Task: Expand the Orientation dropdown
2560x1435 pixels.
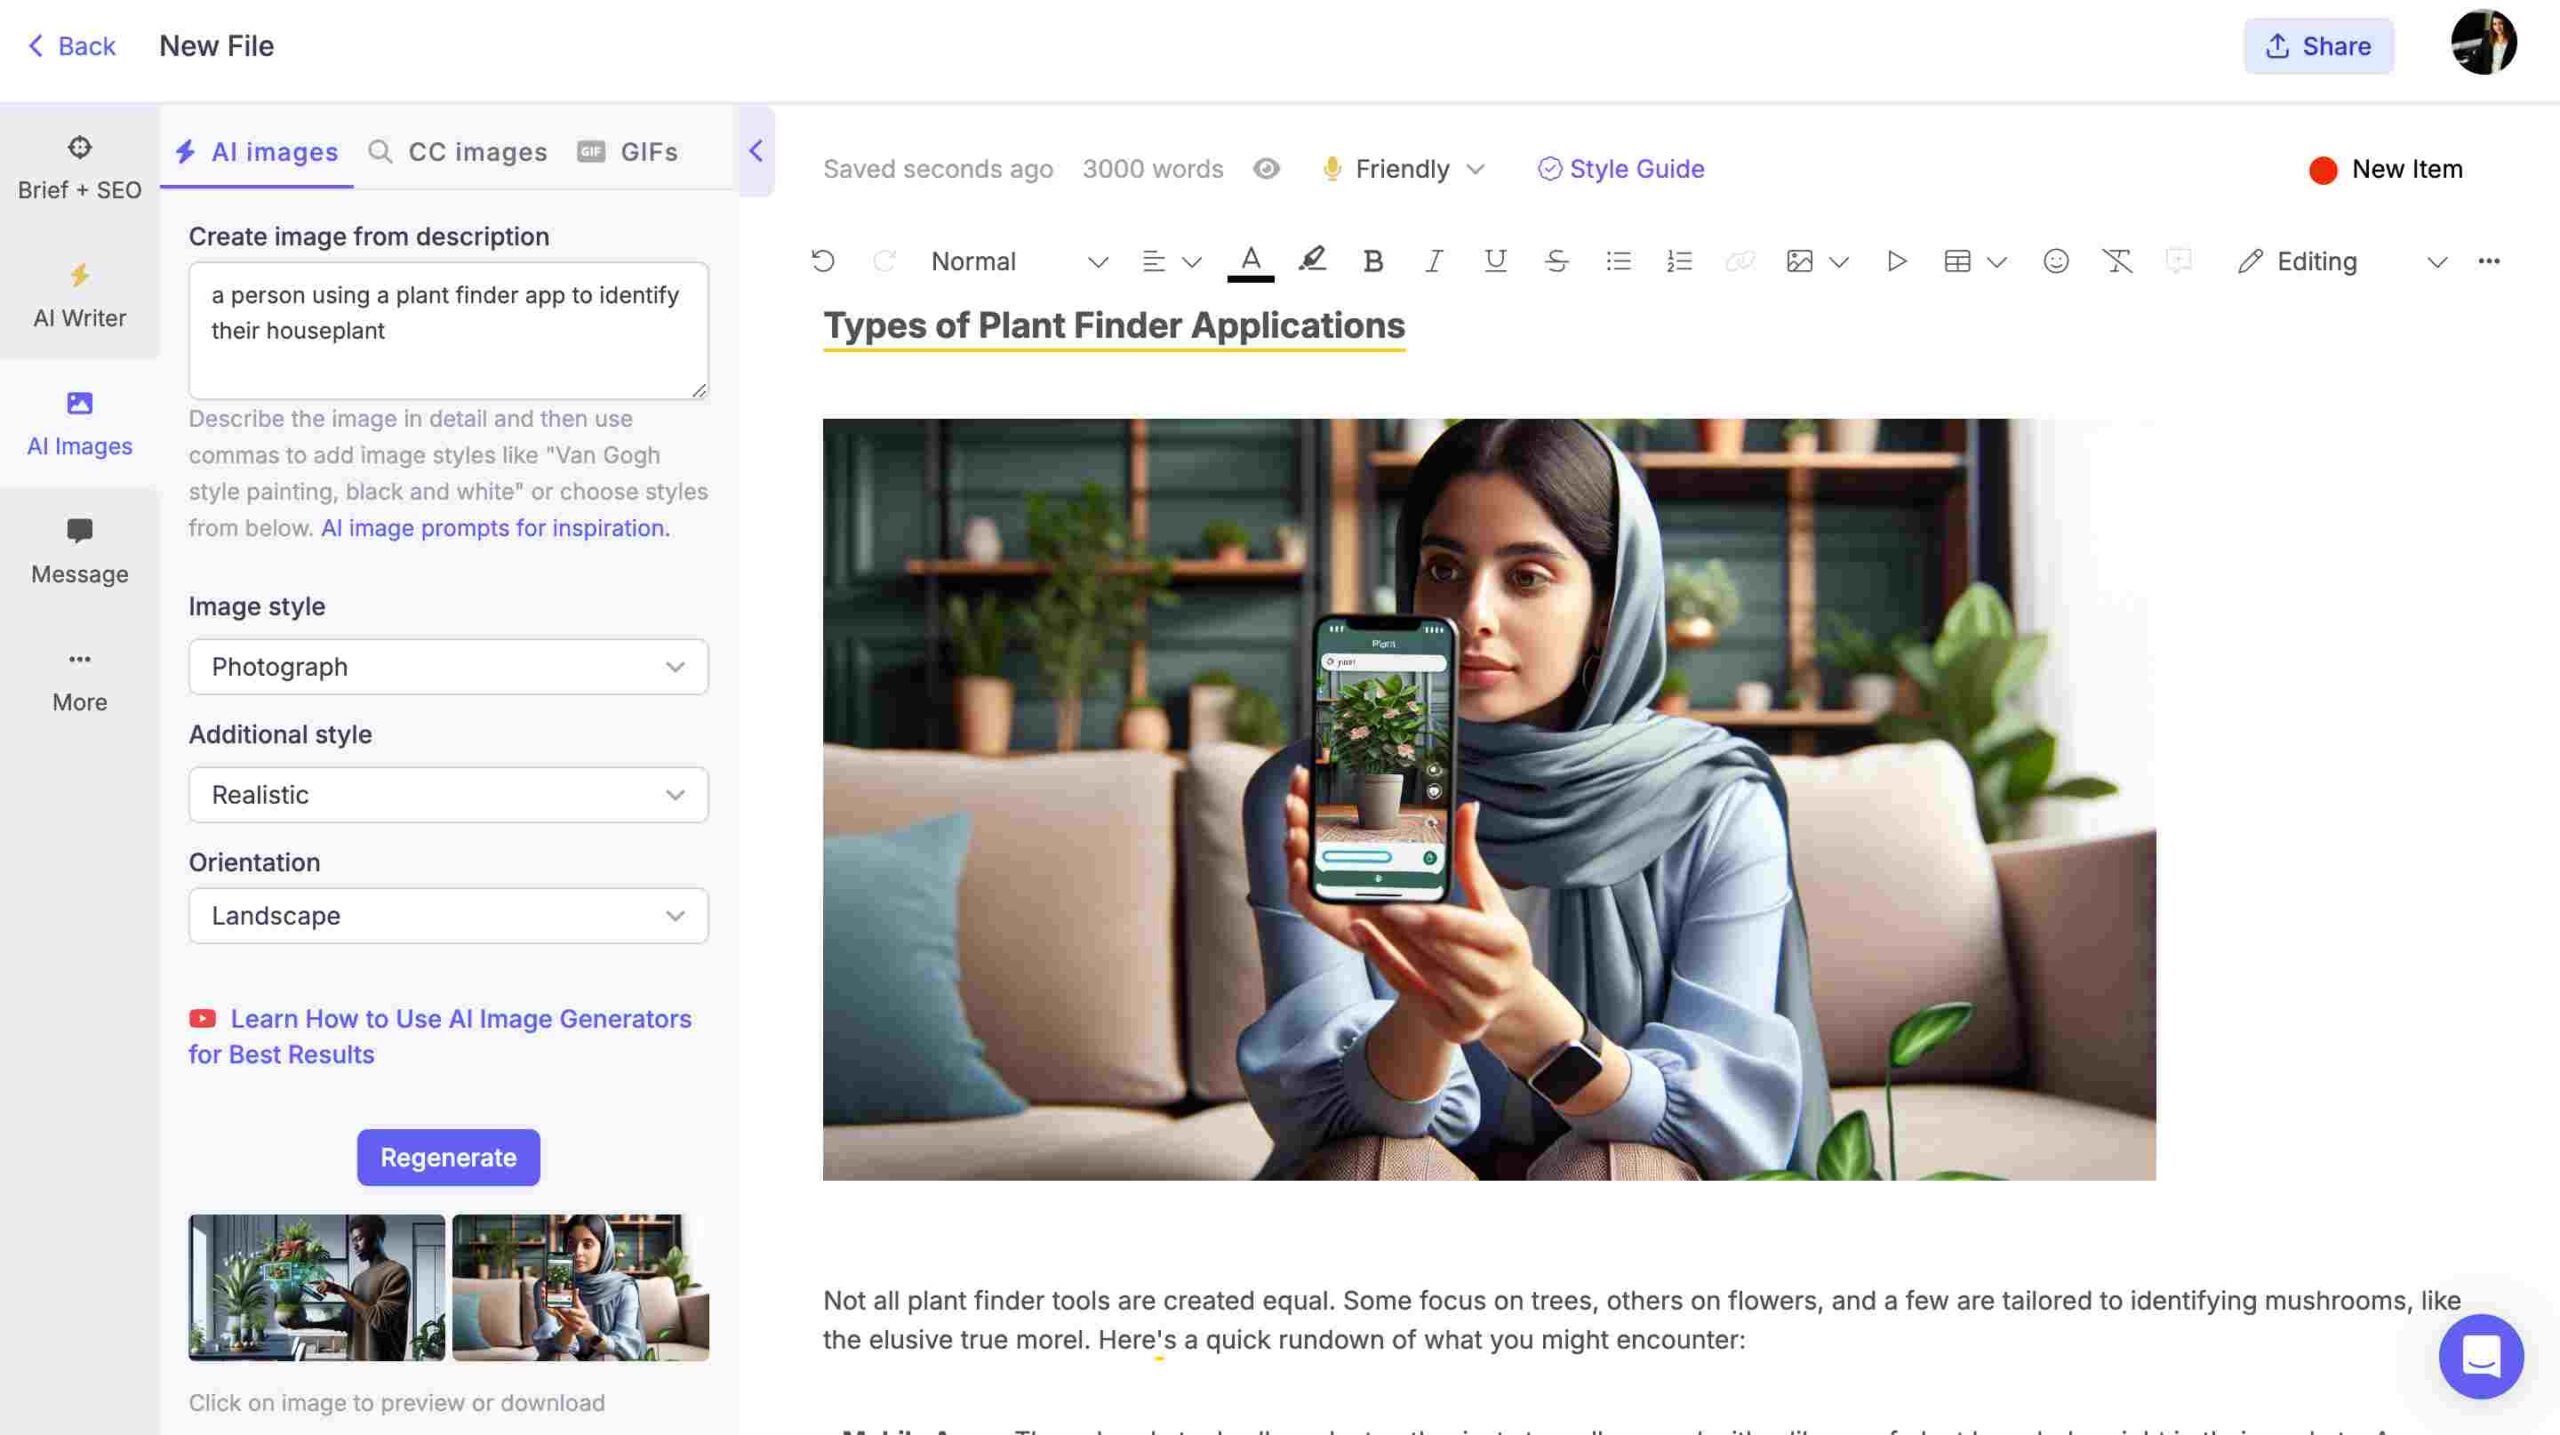Action: [x=448, y=914]
